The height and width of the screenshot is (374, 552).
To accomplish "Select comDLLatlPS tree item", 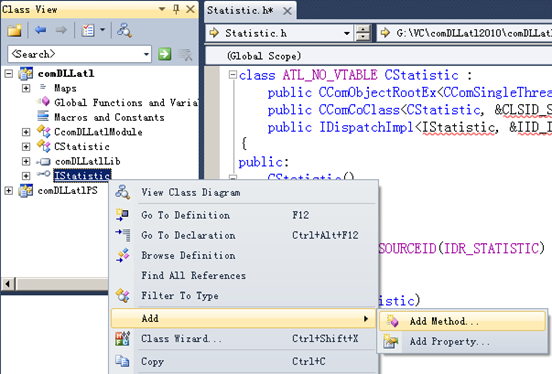I will tap(68, 191).
